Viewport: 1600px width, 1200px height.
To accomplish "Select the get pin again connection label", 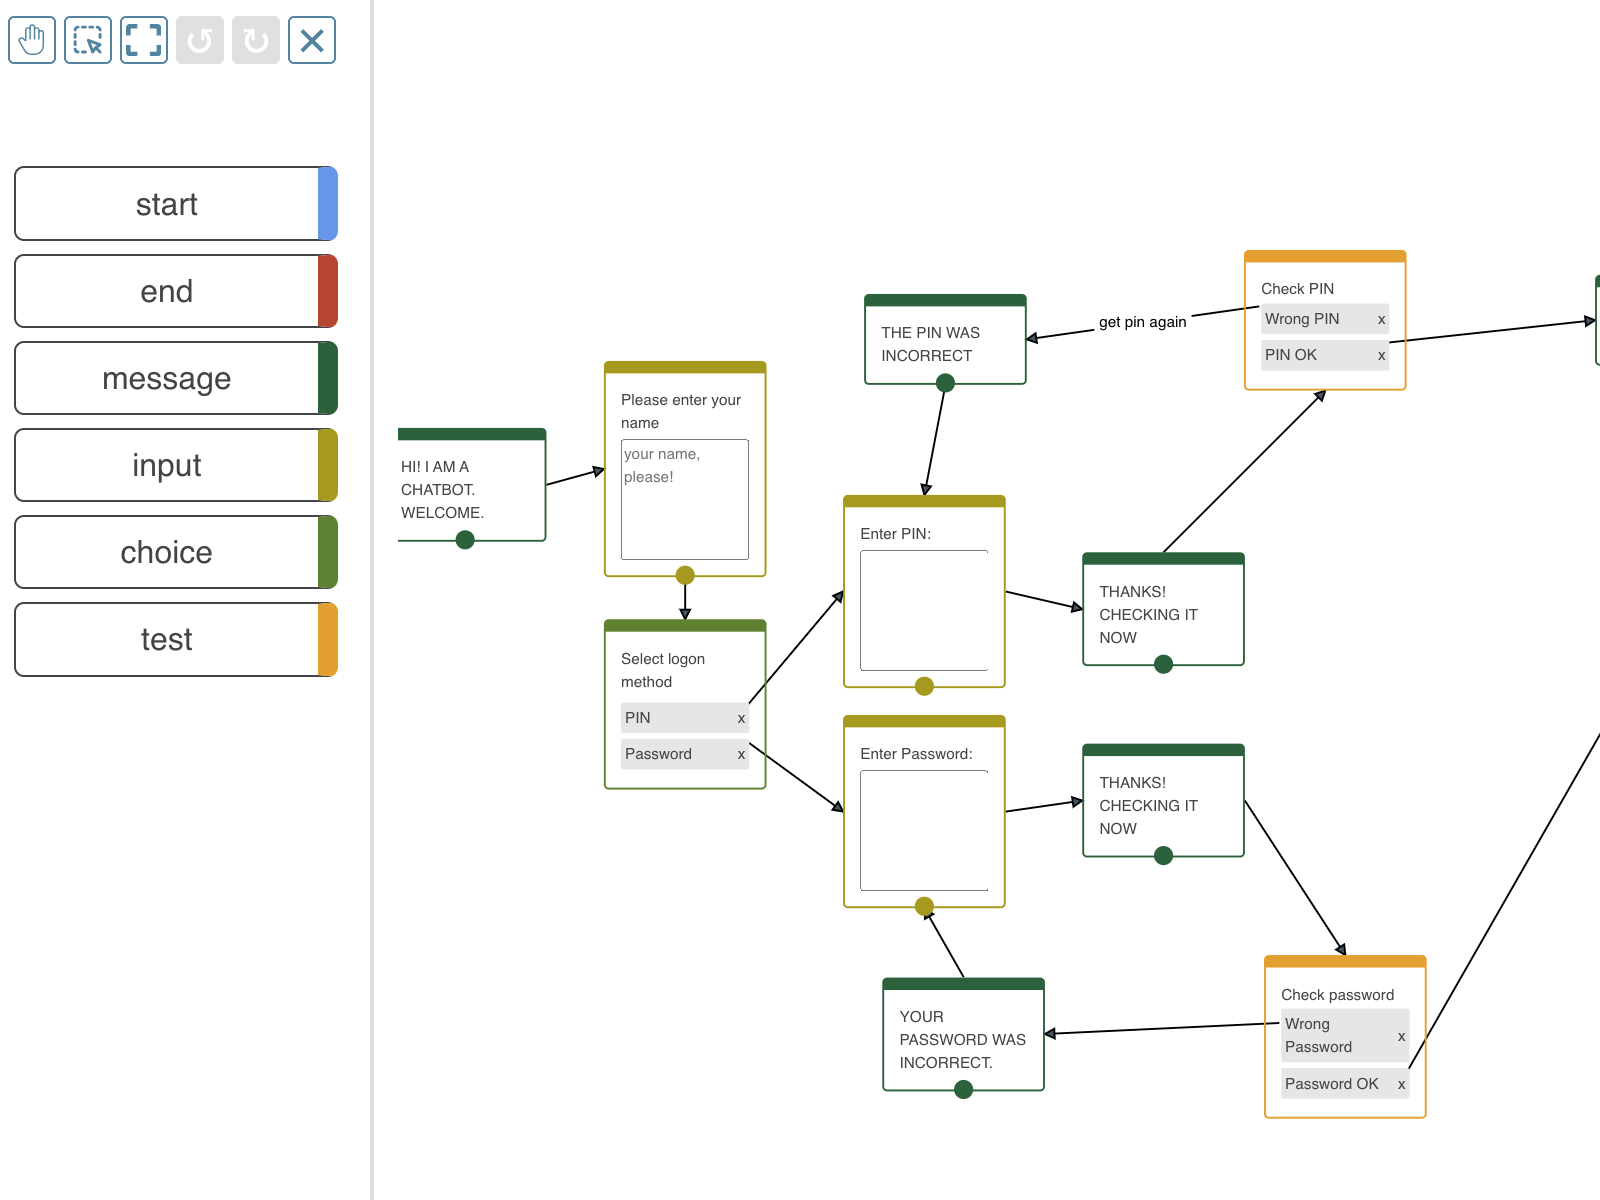I will (x=1142, y=321).
